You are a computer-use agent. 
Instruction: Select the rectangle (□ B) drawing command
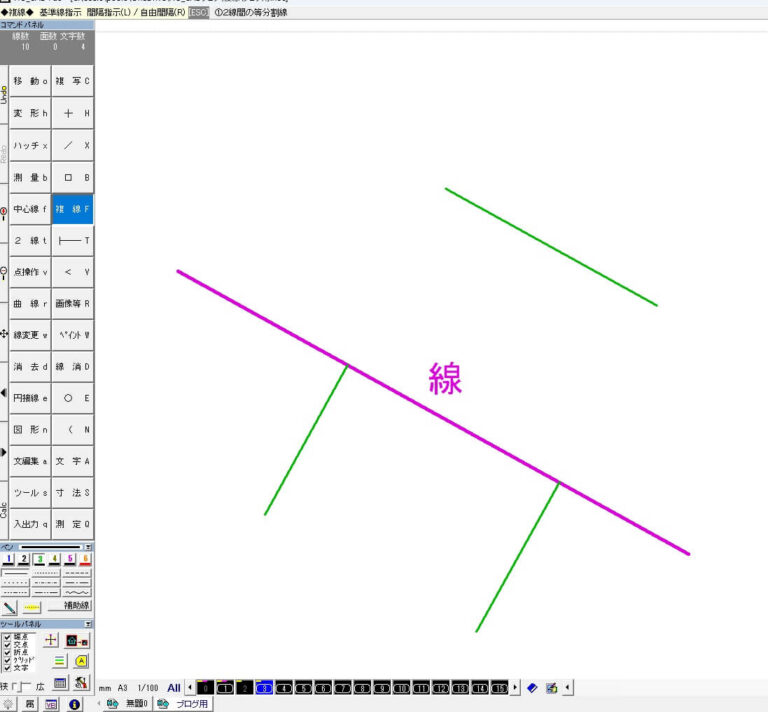pyautogui.click(x=72, y=177)
